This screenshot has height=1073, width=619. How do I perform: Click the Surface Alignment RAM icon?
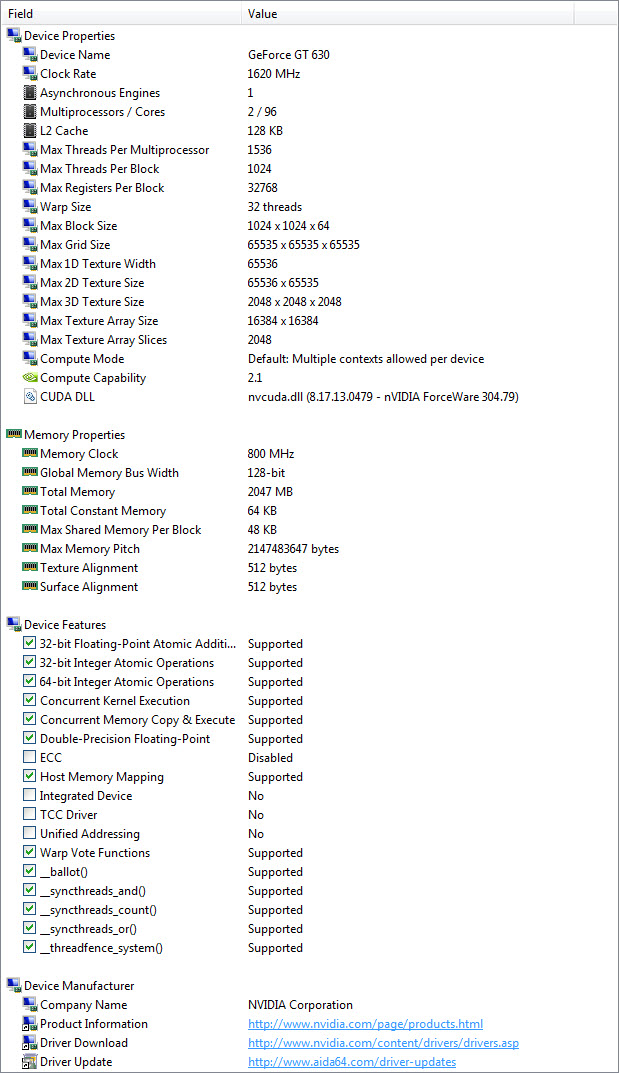tap(29, 586)
